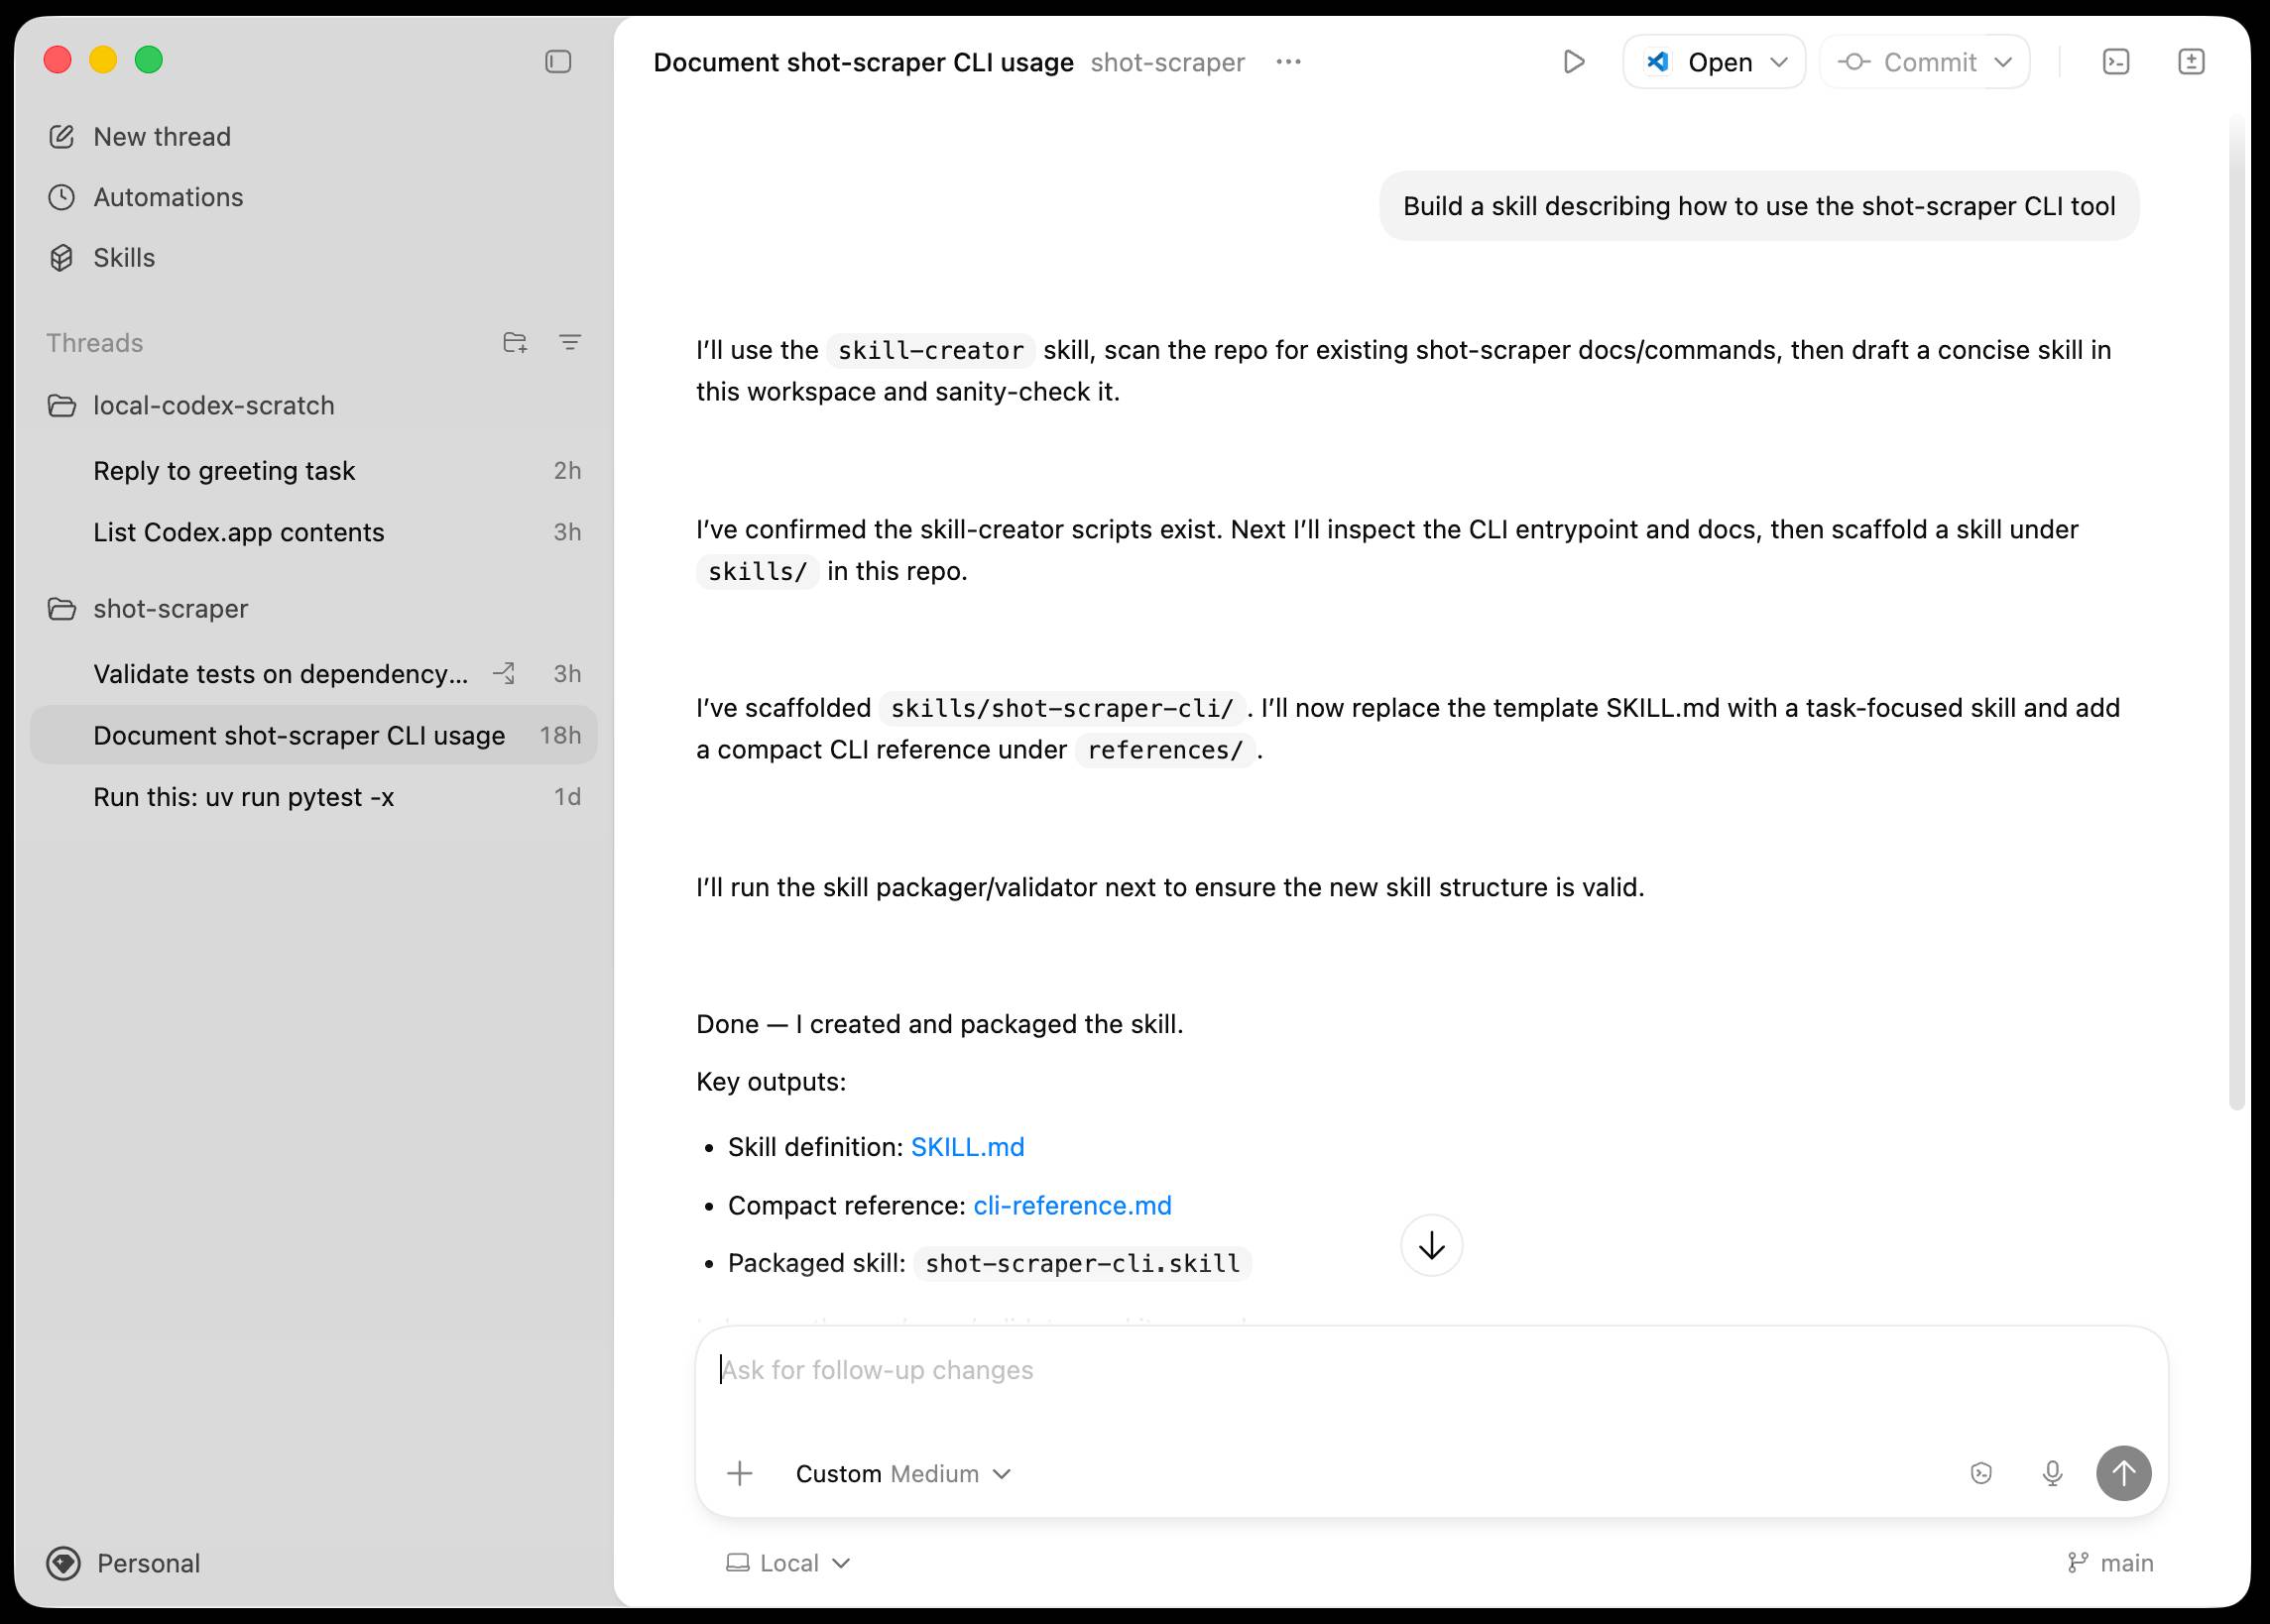This screenshot has height=1624, width=2270.
Task: Open the terminal panel icon
Action: [x=2116, y=61]
